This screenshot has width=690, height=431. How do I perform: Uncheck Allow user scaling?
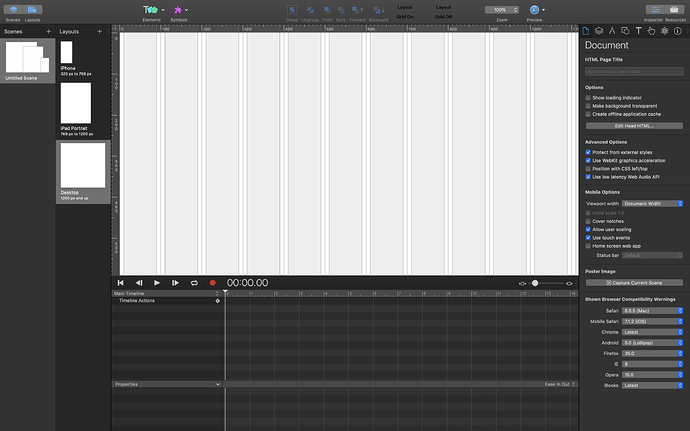click(x=588, y=229)
